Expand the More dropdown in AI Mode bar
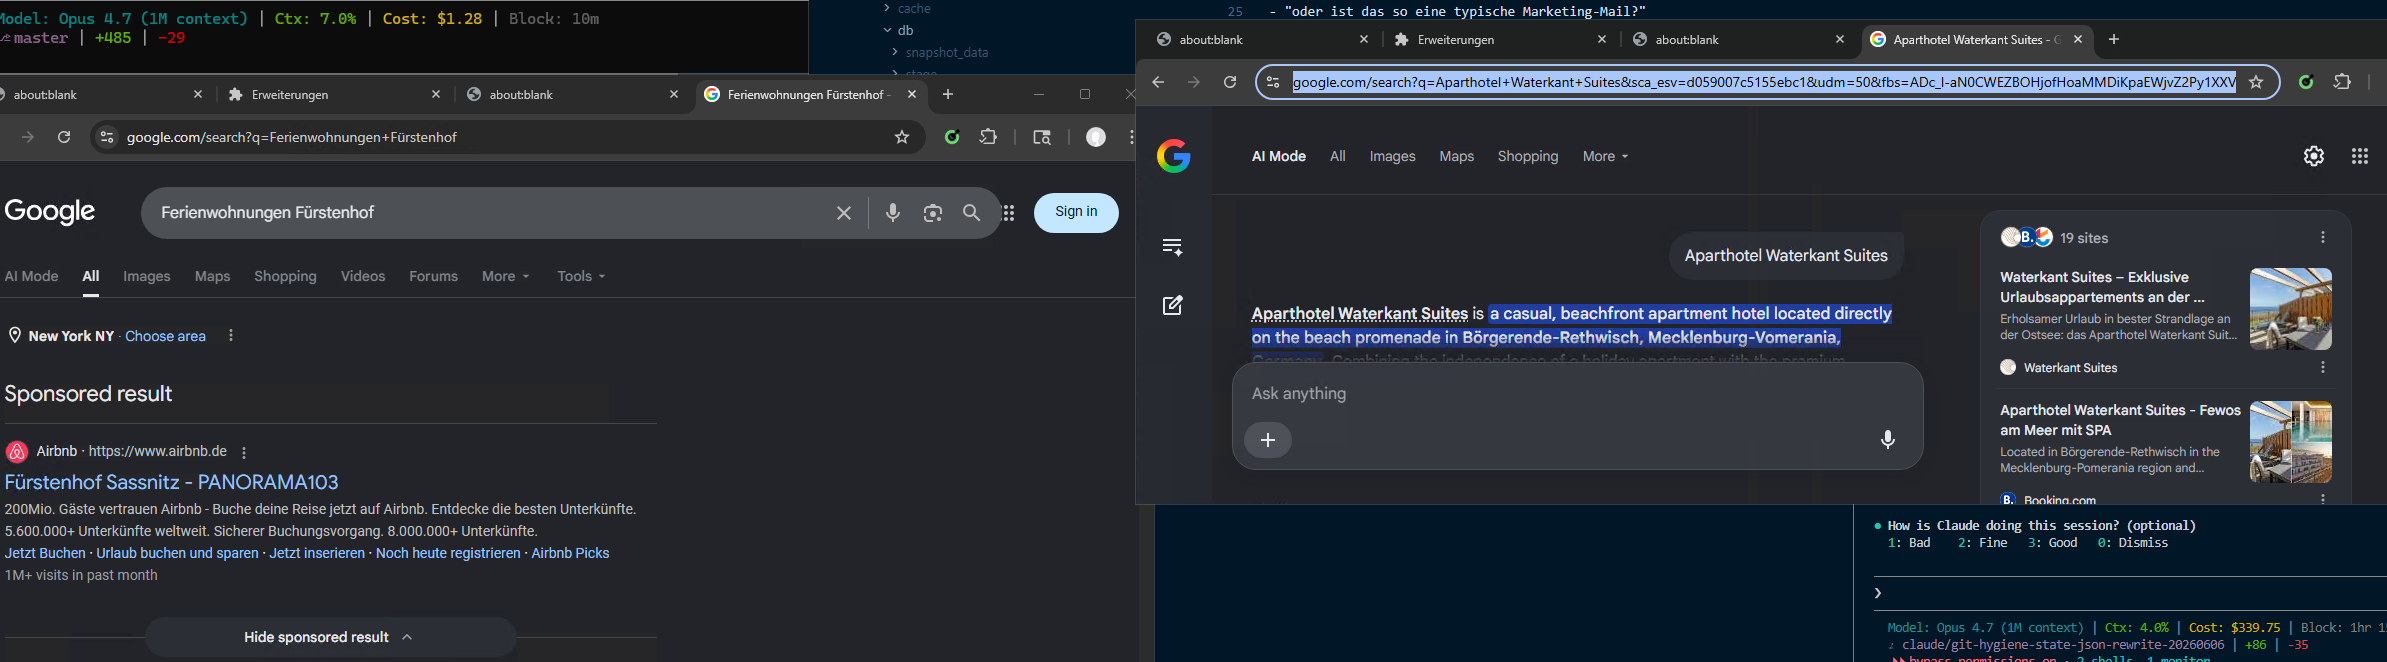This screenshot has width=2387, height=662. click(1605, 156)
